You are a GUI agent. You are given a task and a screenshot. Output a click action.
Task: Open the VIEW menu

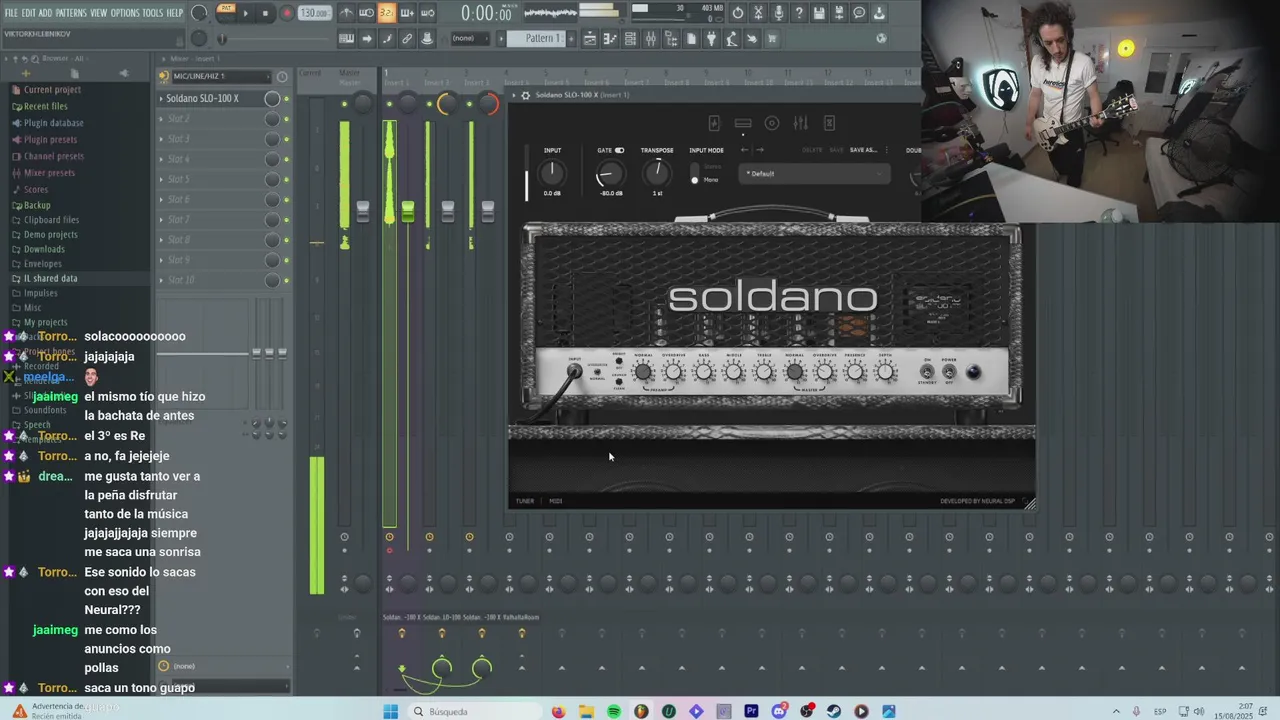(99, 13)
